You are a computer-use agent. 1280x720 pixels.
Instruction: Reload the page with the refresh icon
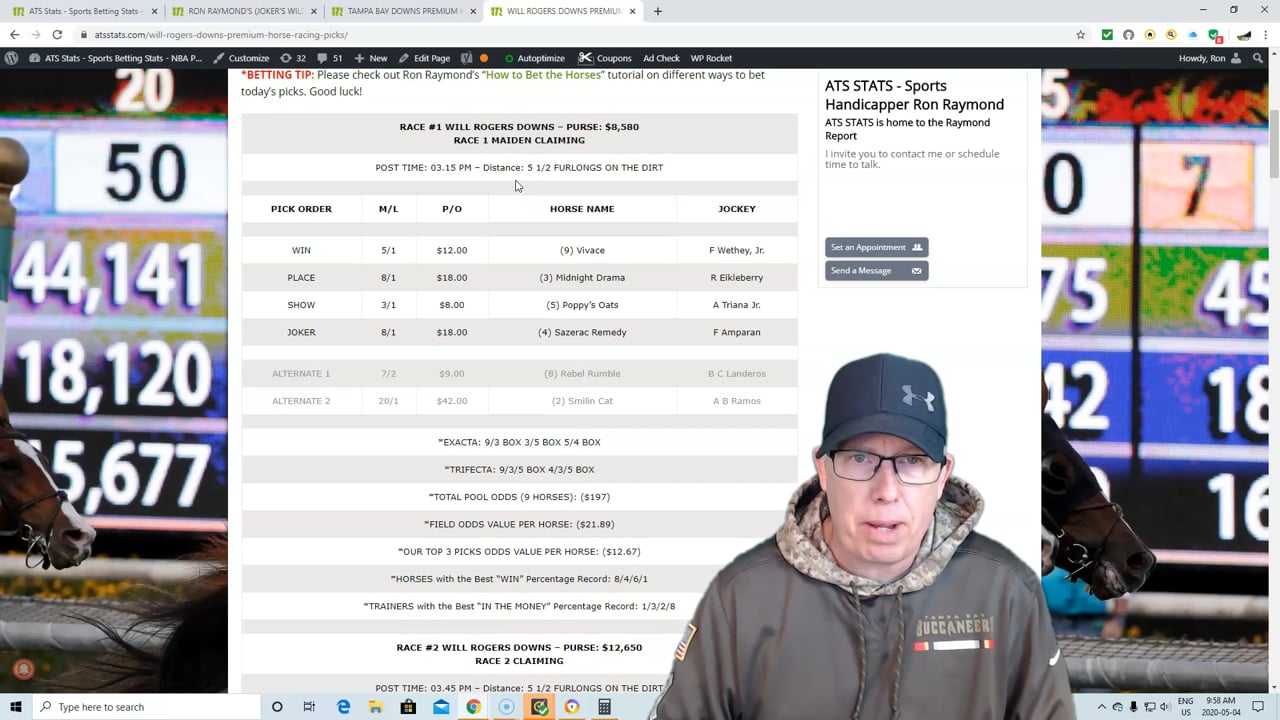[x=57, y=34]
